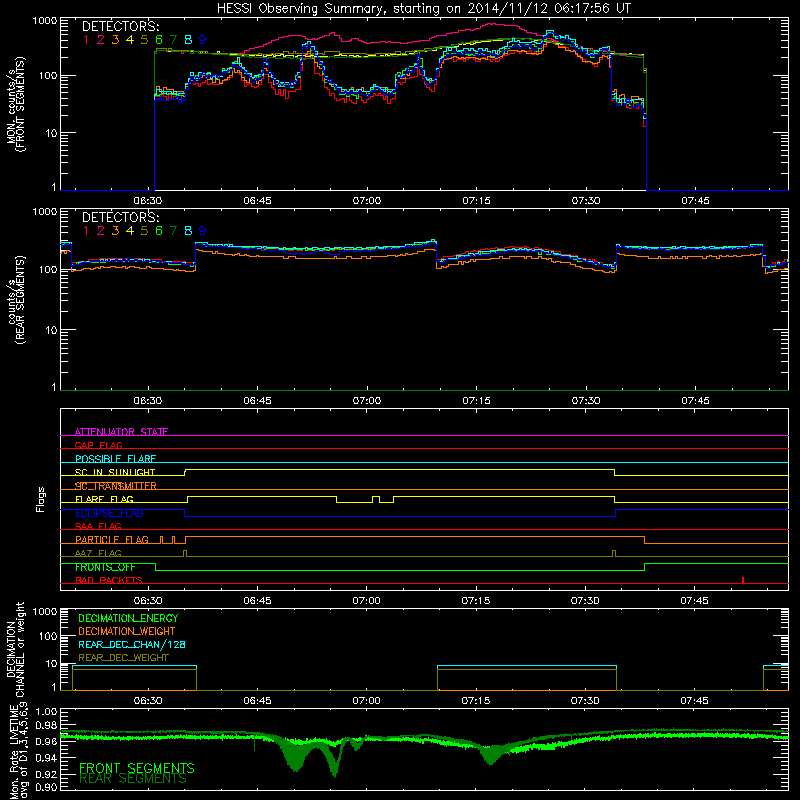Click the 10 y-axis tick of the rear segments panel
The image size is (800, 800).
51,330
